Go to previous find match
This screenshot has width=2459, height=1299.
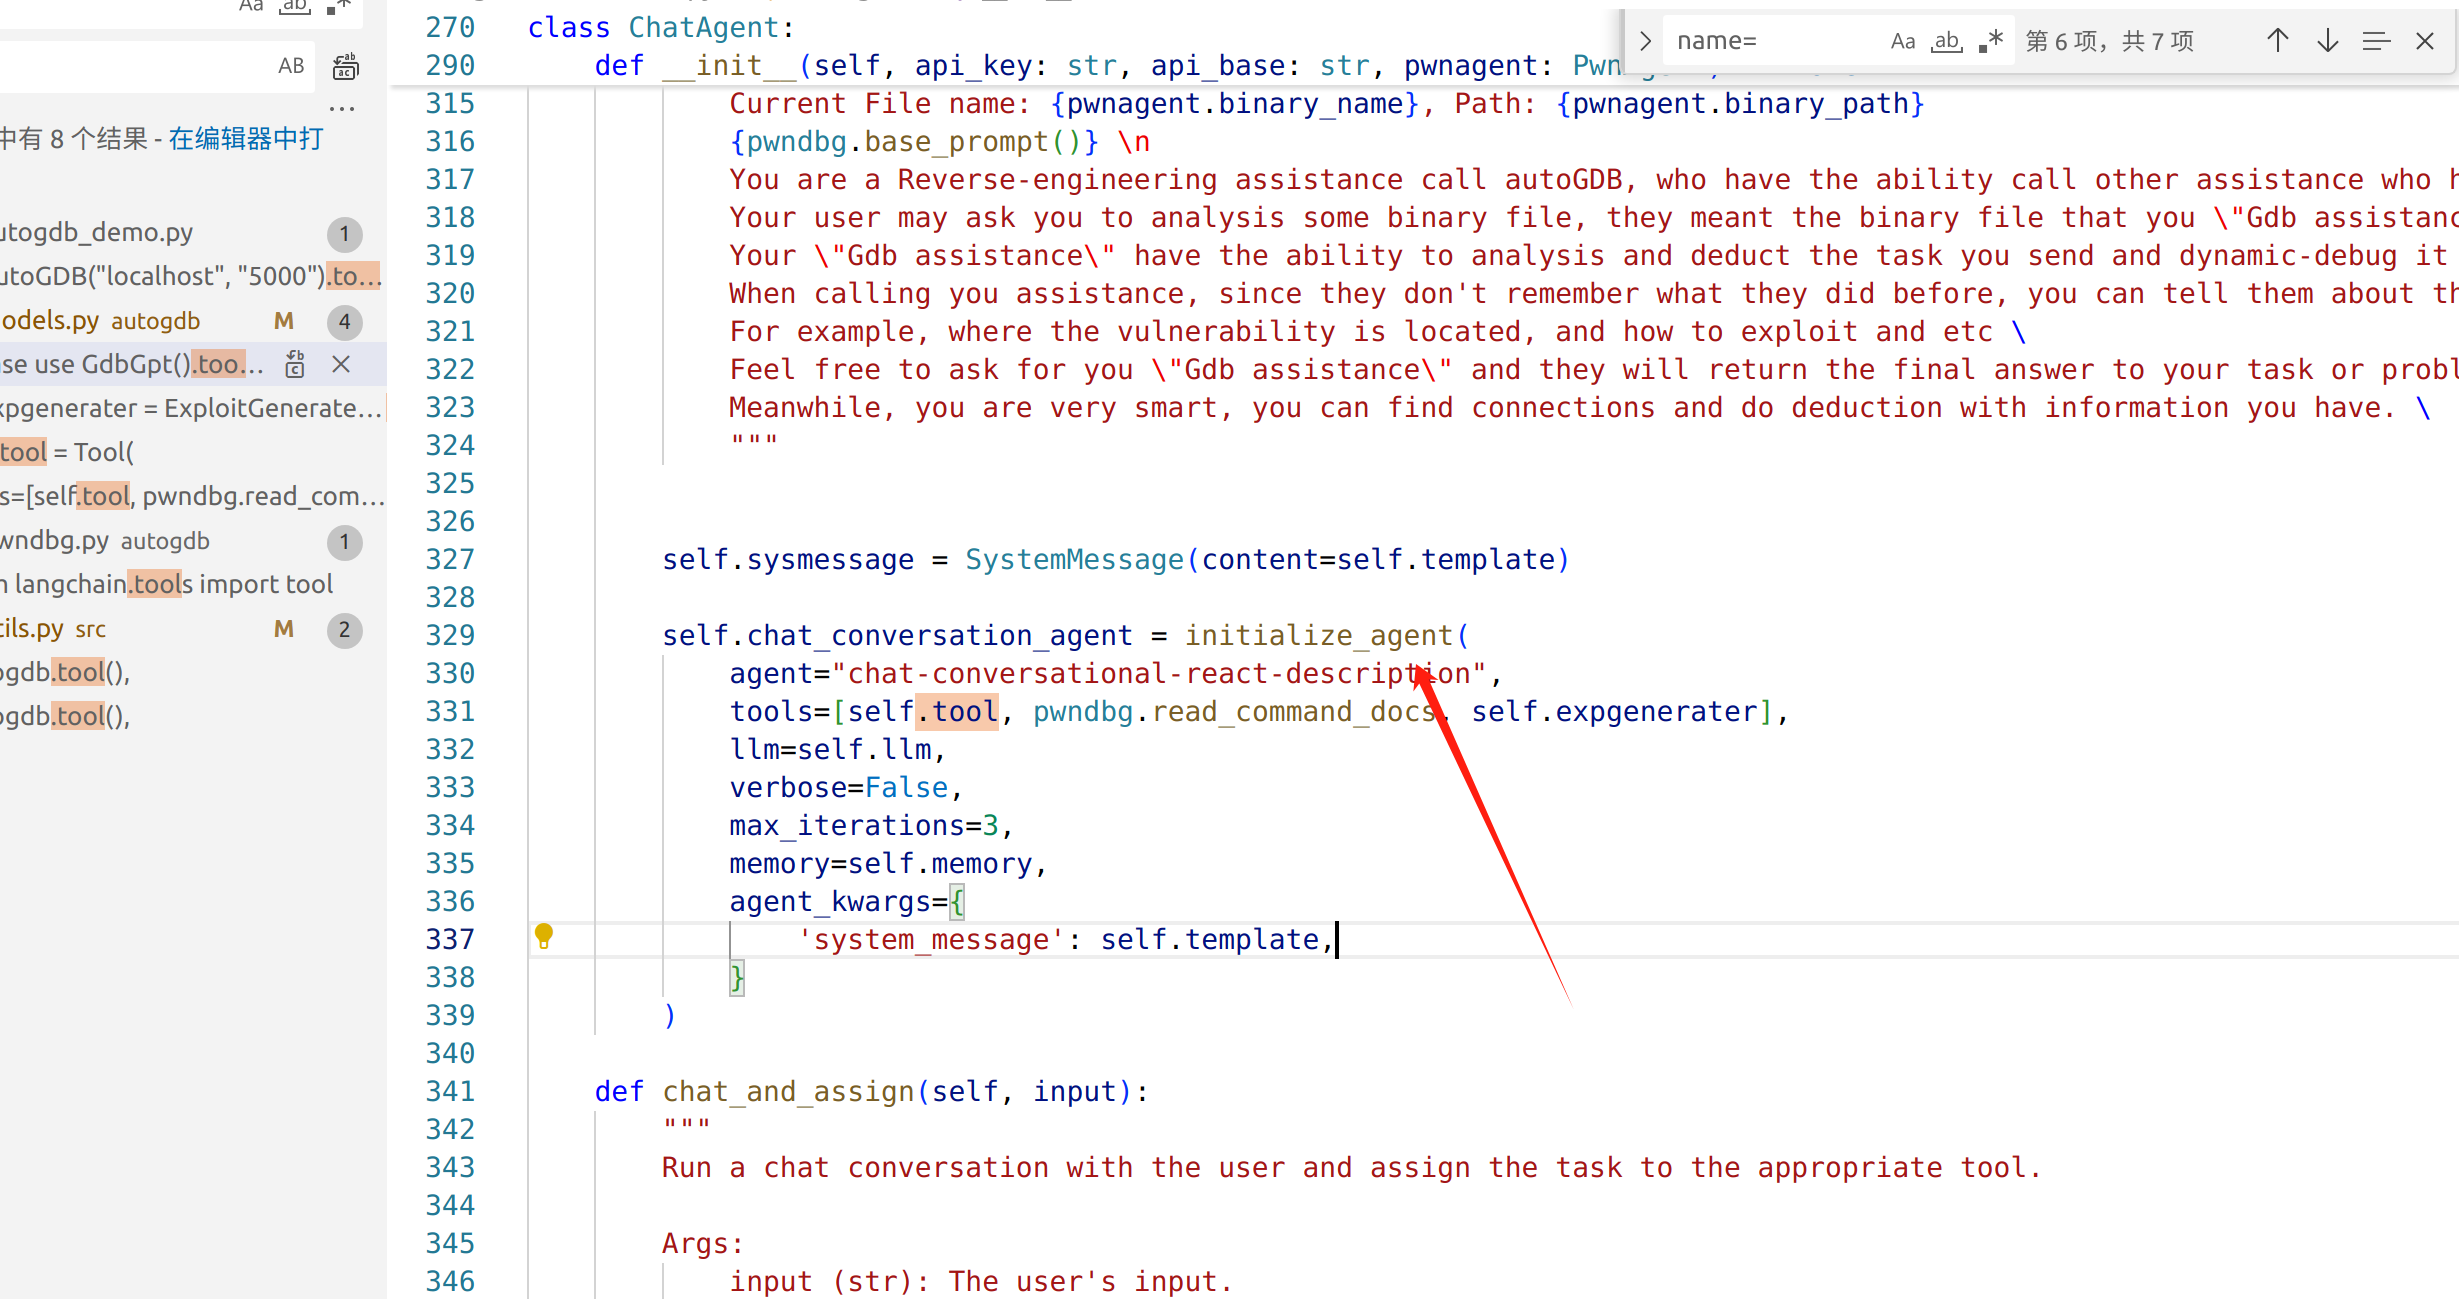pos(2277,41)
